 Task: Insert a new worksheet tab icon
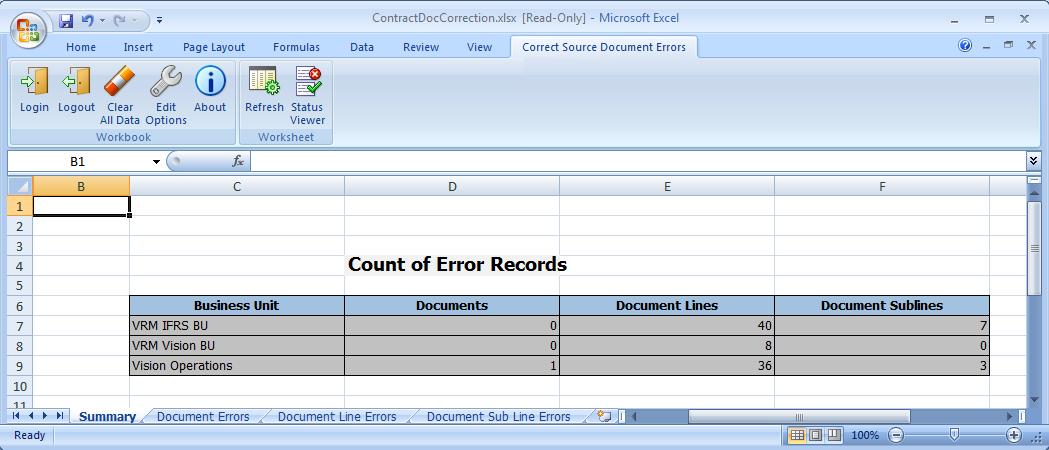tap(604, 417)
